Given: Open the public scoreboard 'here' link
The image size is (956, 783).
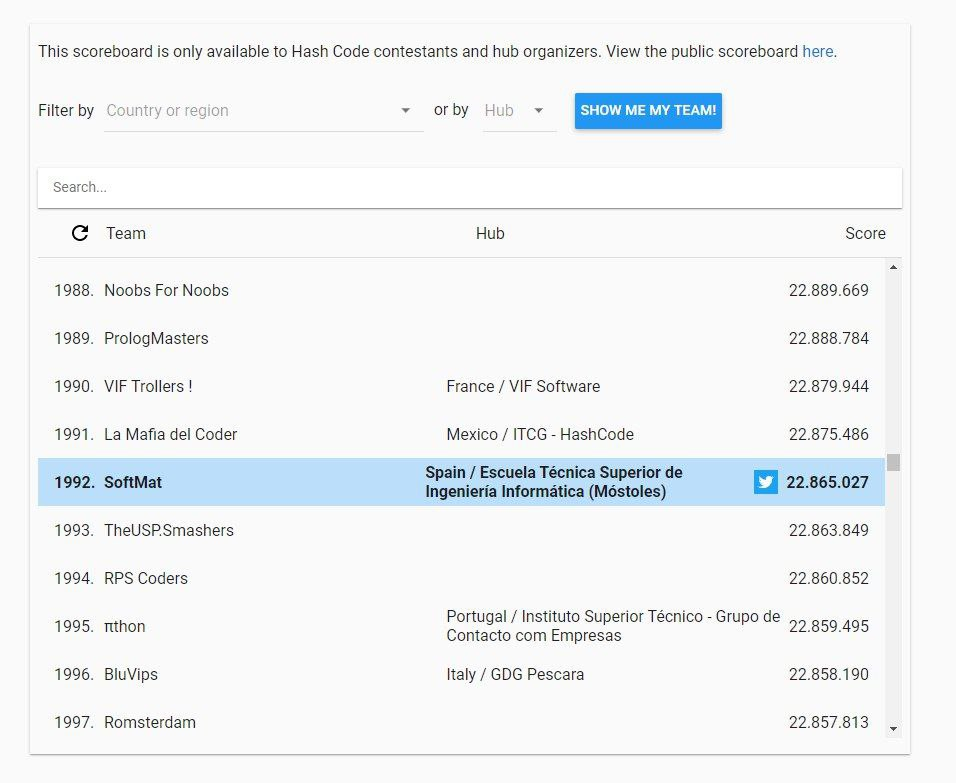Looking at the screenshot, I should coord(817,51).
